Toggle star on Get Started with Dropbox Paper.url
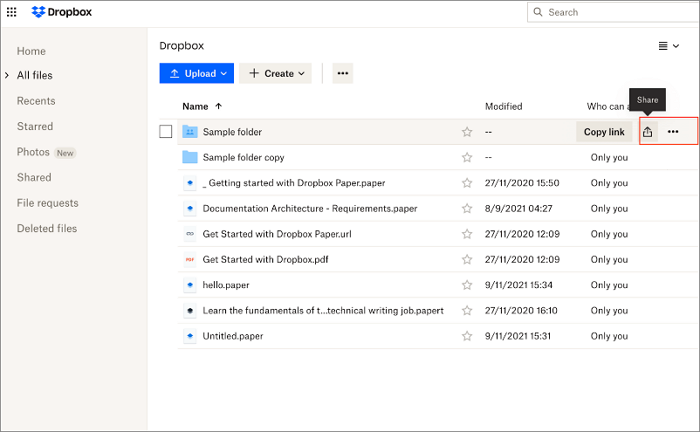 [x=466, y=234]
